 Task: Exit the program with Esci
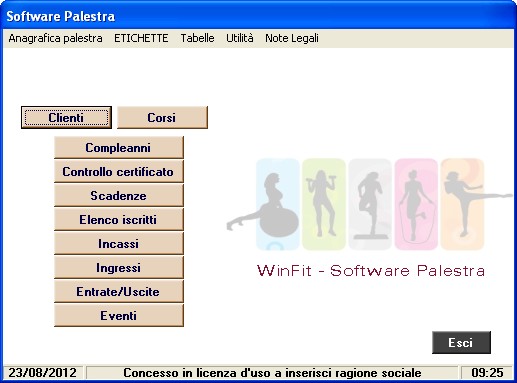(x=461, y=342)
